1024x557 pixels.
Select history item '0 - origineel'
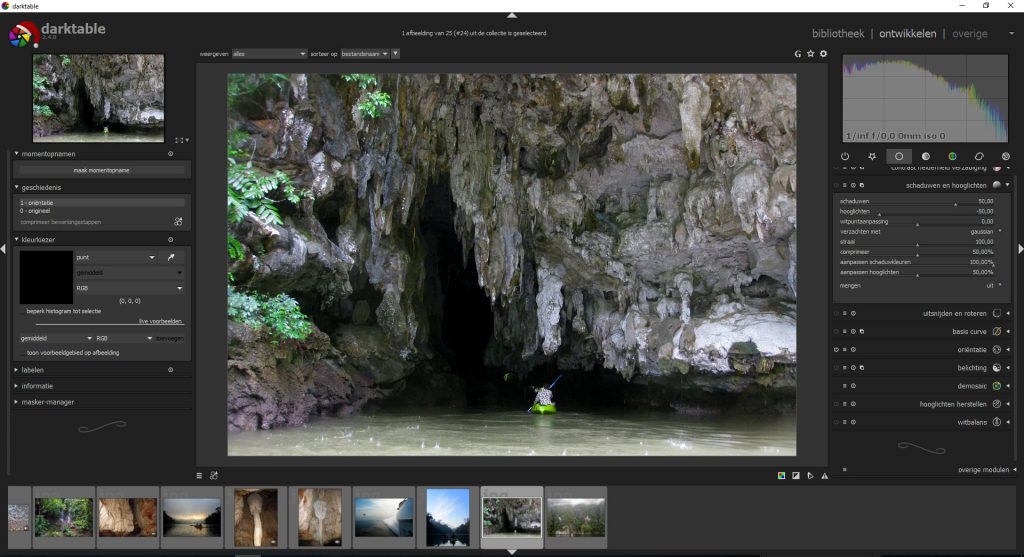101,211
